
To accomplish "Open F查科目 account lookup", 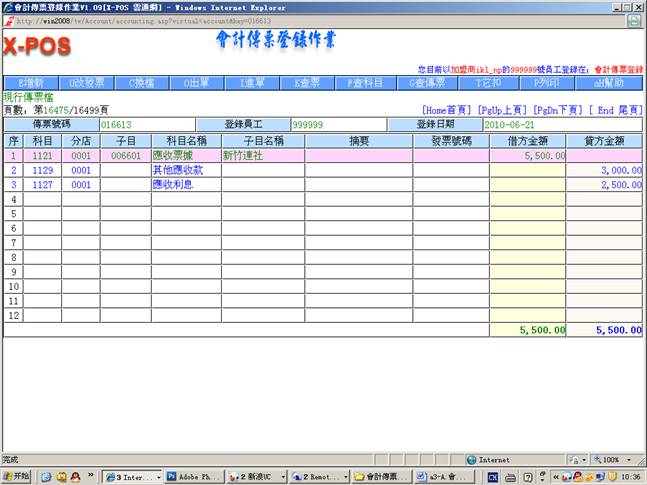I will click(x=363, y=83).
